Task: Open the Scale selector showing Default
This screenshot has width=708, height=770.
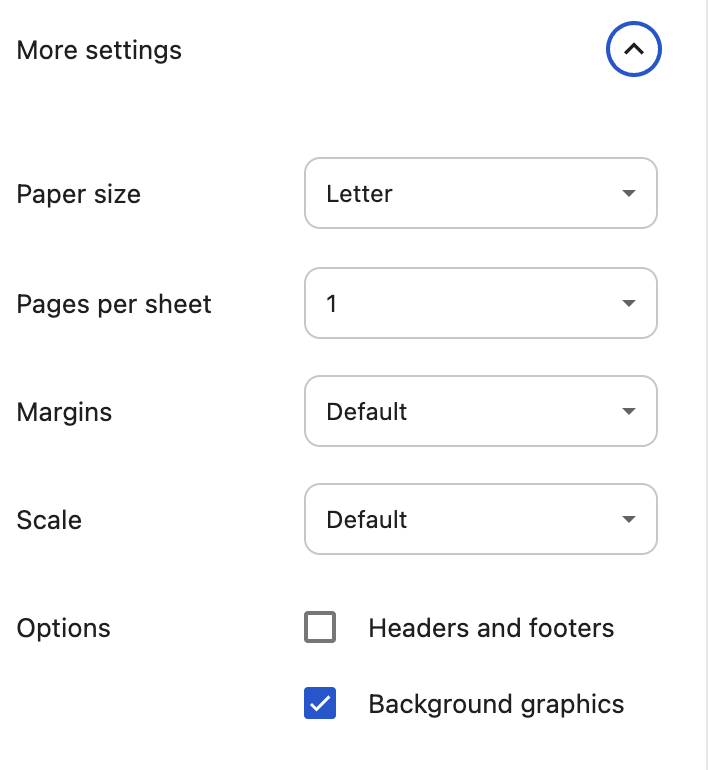Action: point(481,519)
